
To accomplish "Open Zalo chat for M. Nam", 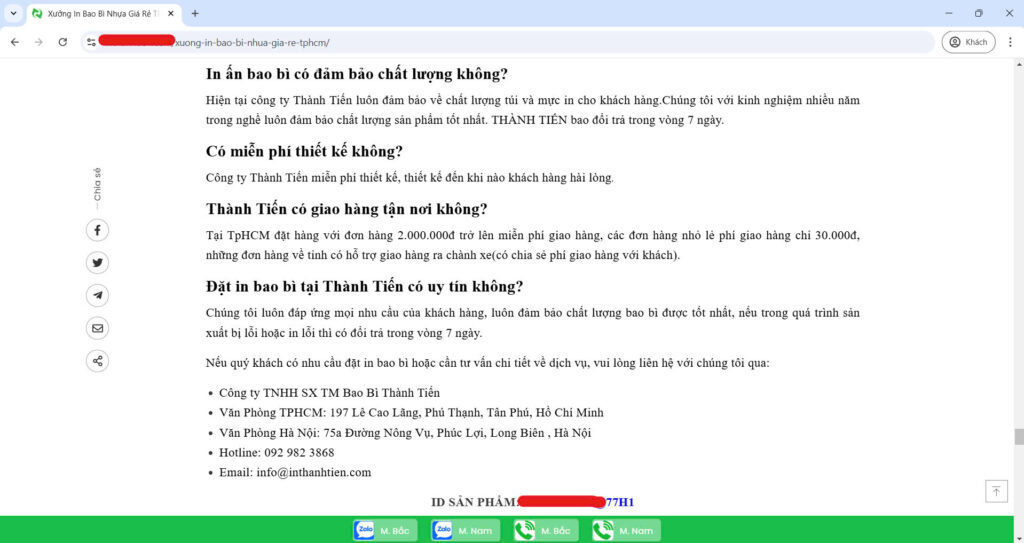I will point(466,530).
